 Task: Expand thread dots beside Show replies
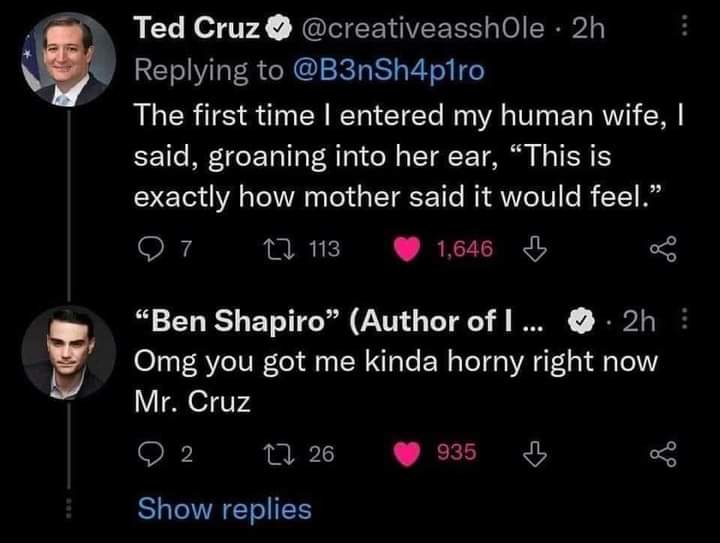click(x=68, y=509)
